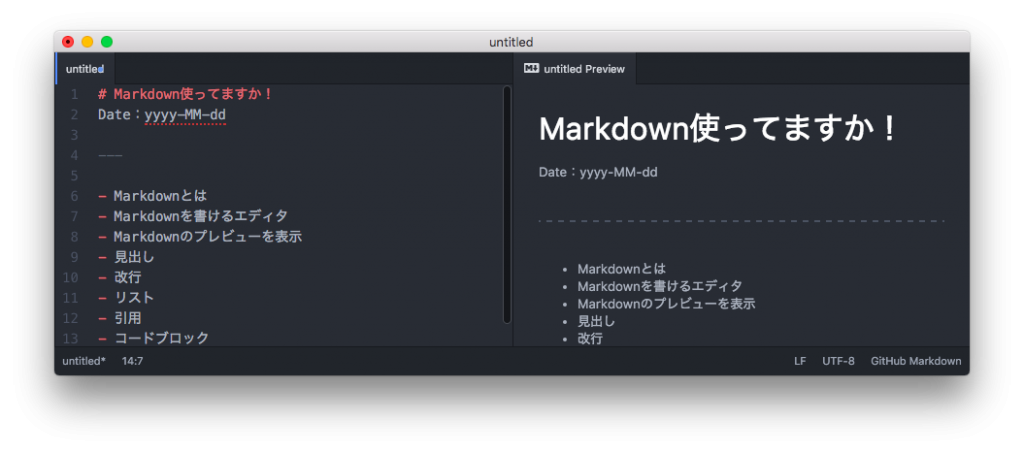Click preview heading 'Markdown使ってますか！'
Screen dimensions: 1024x453
[719, 129]
